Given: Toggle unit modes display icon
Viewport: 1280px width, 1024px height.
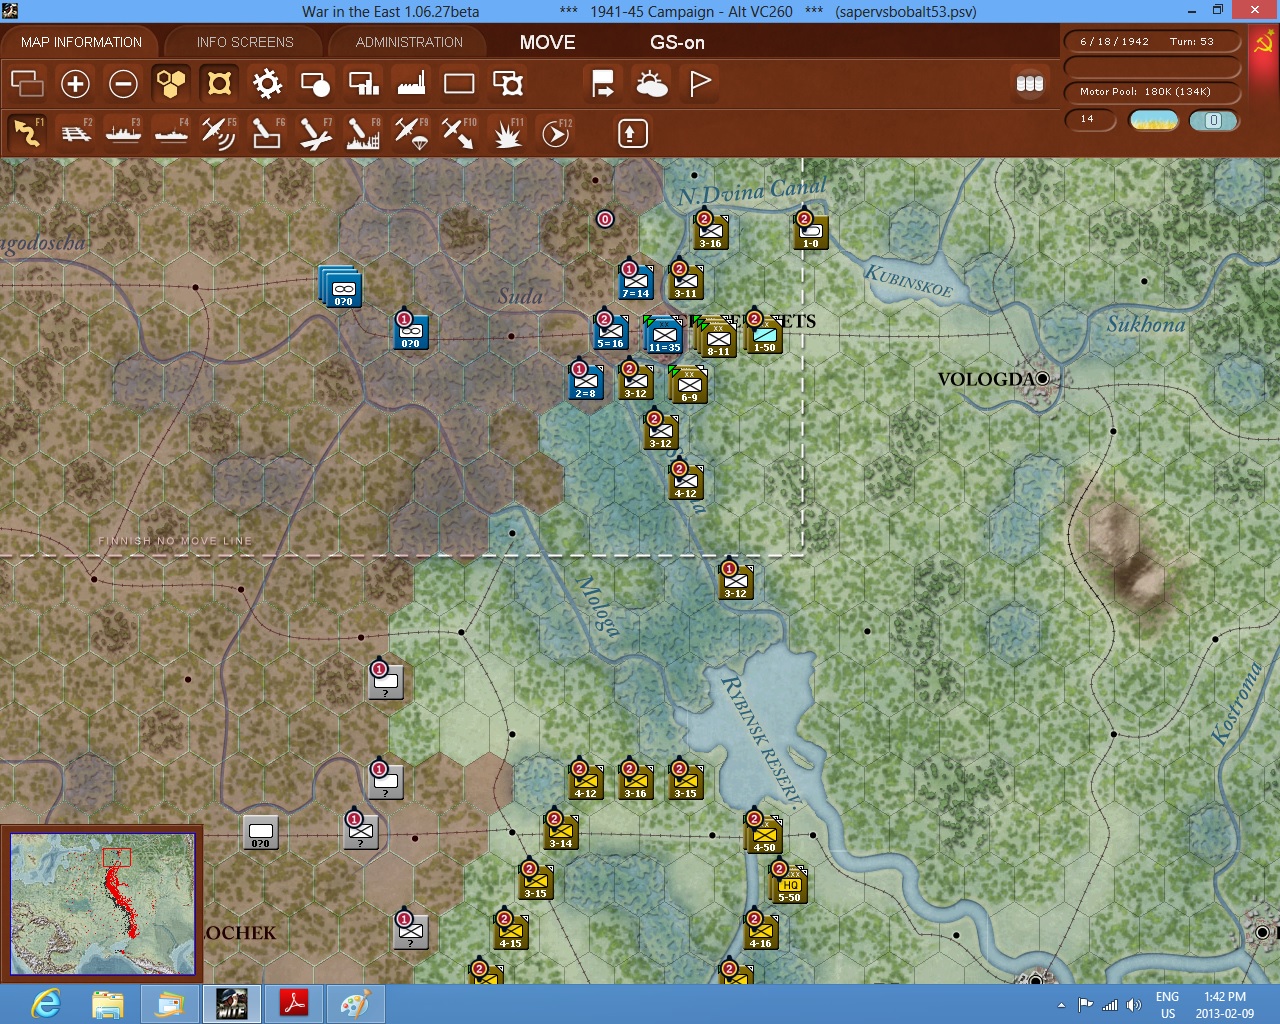Looking at the screenshot, I should [x=315, y=84].
